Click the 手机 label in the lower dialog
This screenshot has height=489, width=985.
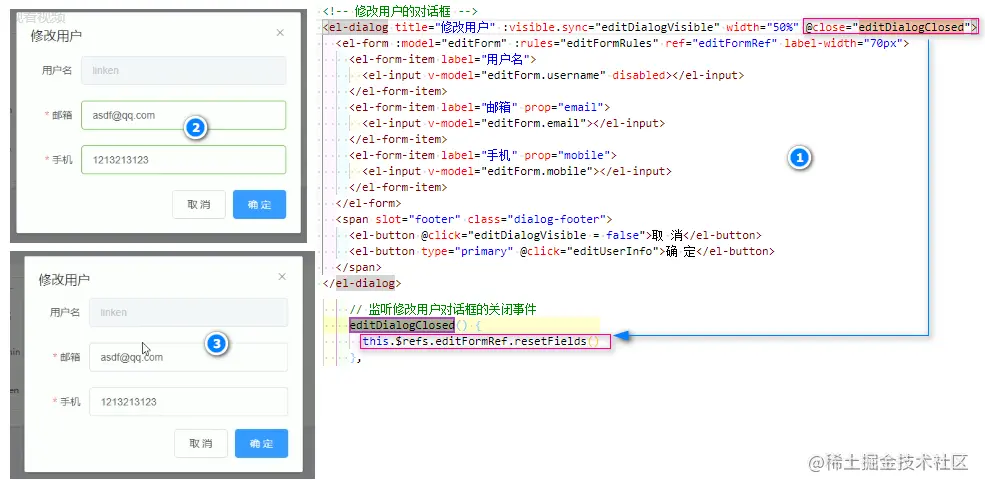[70, 402]
